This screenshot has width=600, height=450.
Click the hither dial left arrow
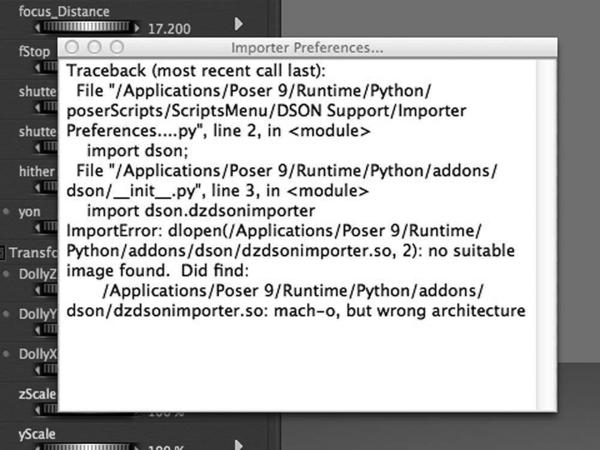click(x=38, y=188)
